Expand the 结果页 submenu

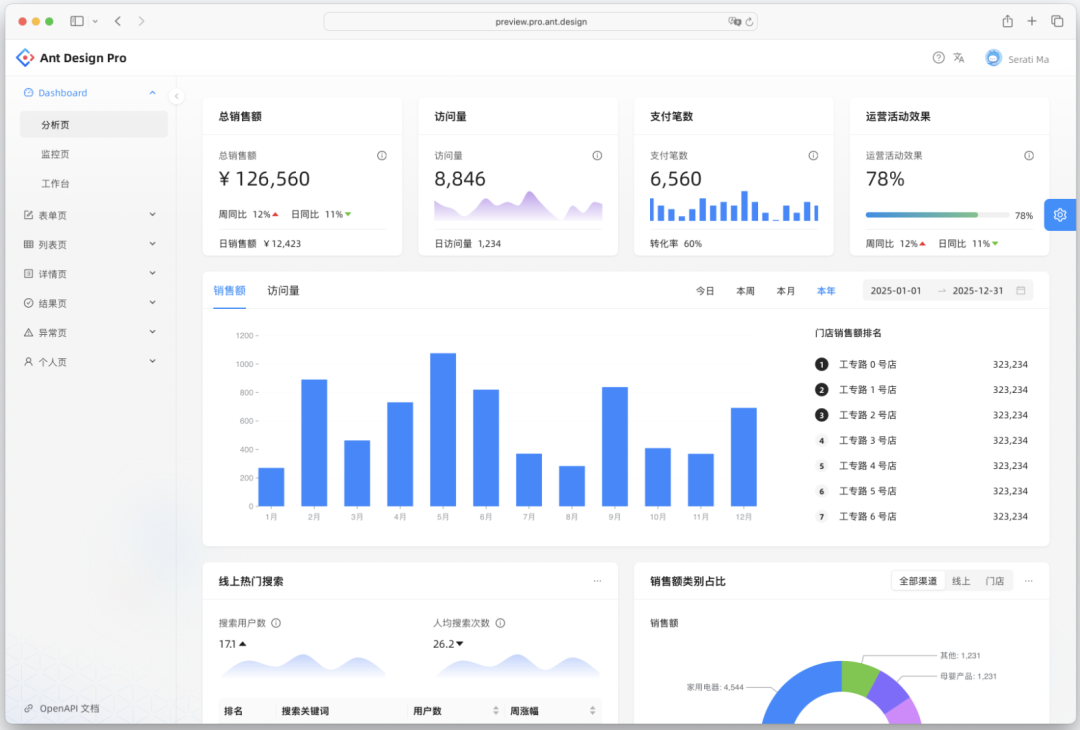click(x=152, y=302)
